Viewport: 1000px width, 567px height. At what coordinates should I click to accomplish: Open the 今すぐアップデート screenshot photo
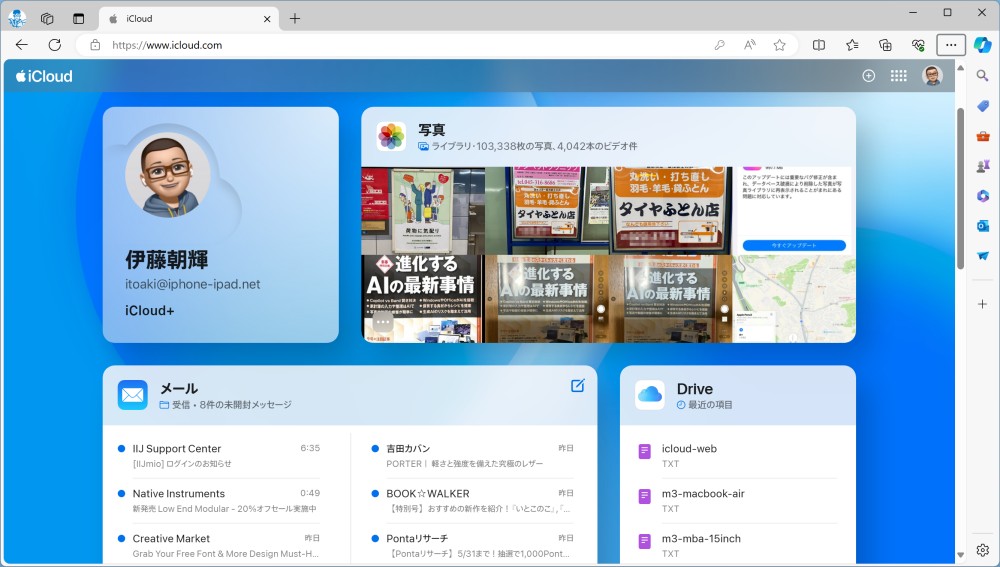(x=794, y=210)
